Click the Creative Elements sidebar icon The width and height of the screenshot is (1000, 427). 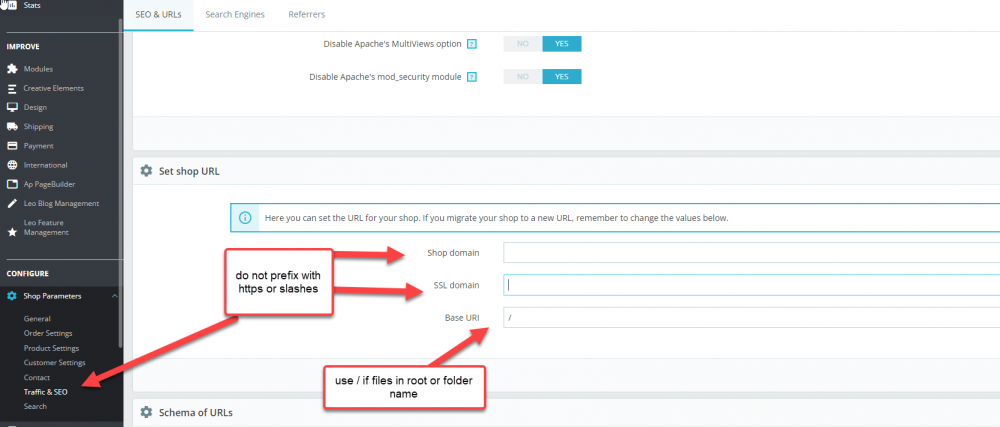[x=11, y=88]
